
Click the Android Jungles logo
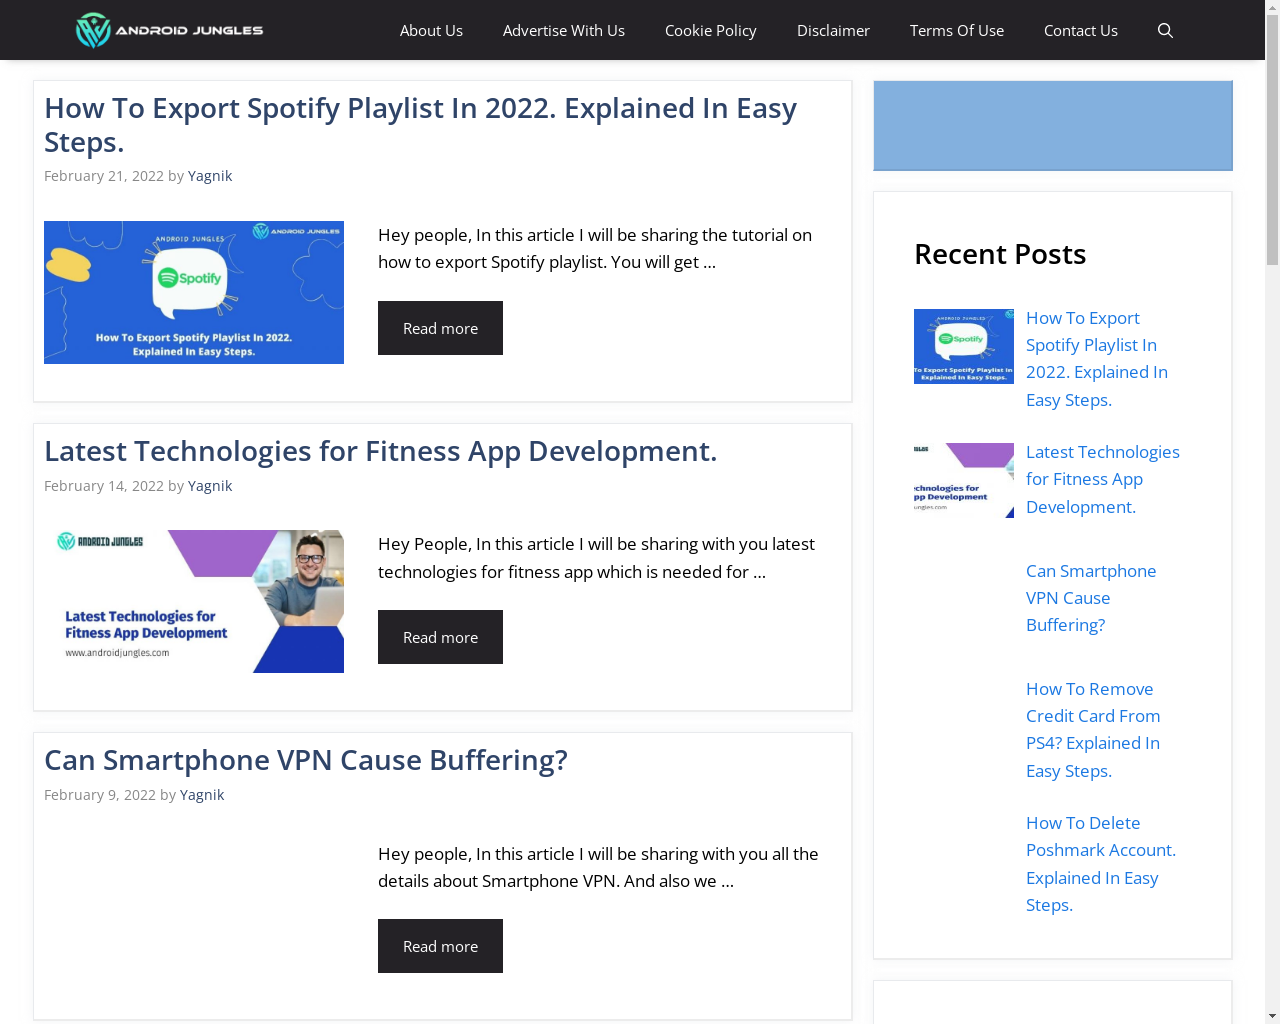coord(170,30)
